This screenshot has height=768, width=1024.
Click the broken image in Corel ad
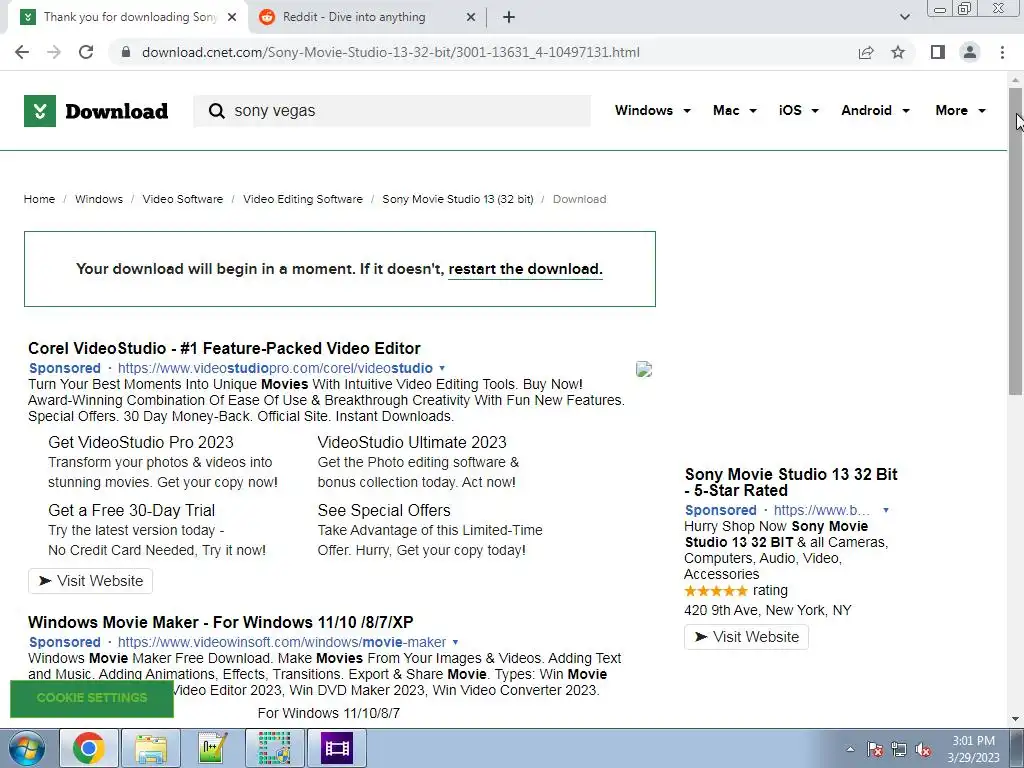[644, 370]
